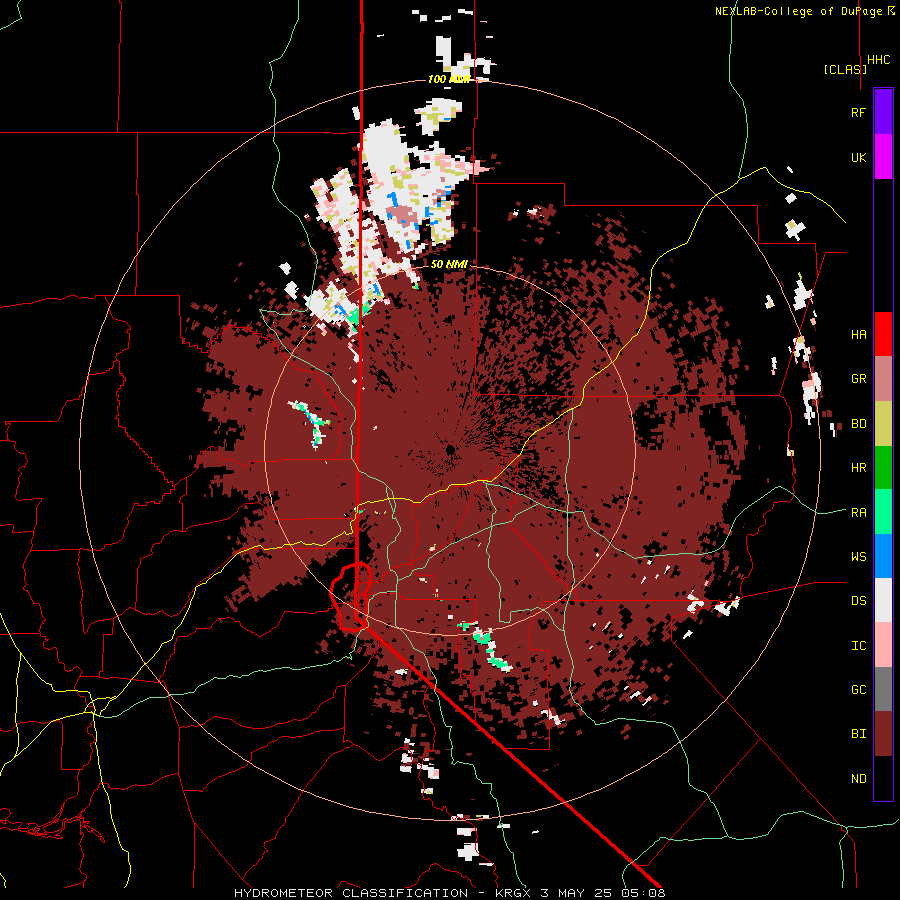Screen dimensions: 900x900
Task: Click the UK legend label
Action: [858, 157]
